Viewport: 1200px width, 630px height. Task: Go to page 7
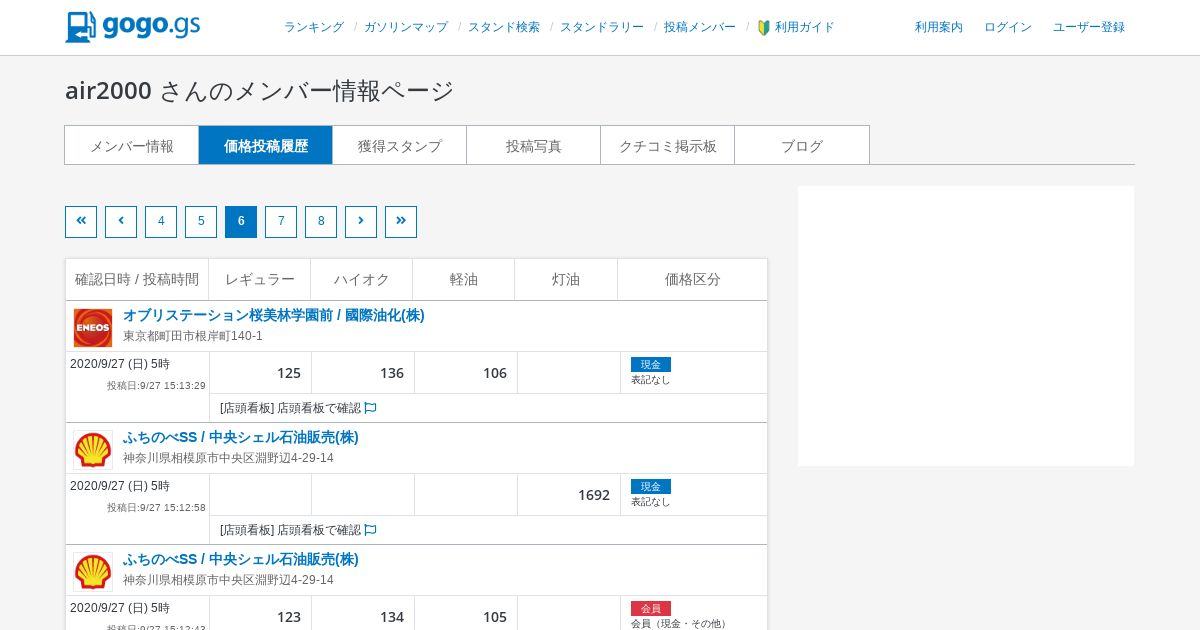[x=281, y=222]
